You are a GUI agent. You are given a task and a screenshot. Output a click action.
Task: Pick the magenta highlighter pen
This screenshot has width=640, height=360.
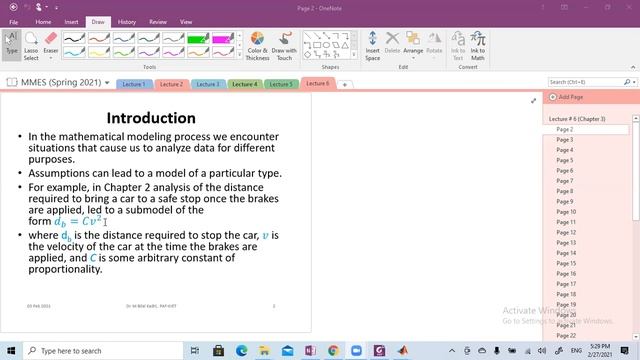click(223, 38)
